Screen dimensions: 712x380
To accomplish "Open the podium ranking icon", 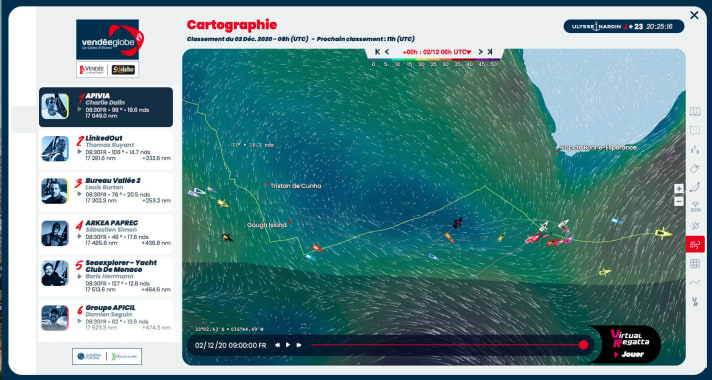I will 695,149.
